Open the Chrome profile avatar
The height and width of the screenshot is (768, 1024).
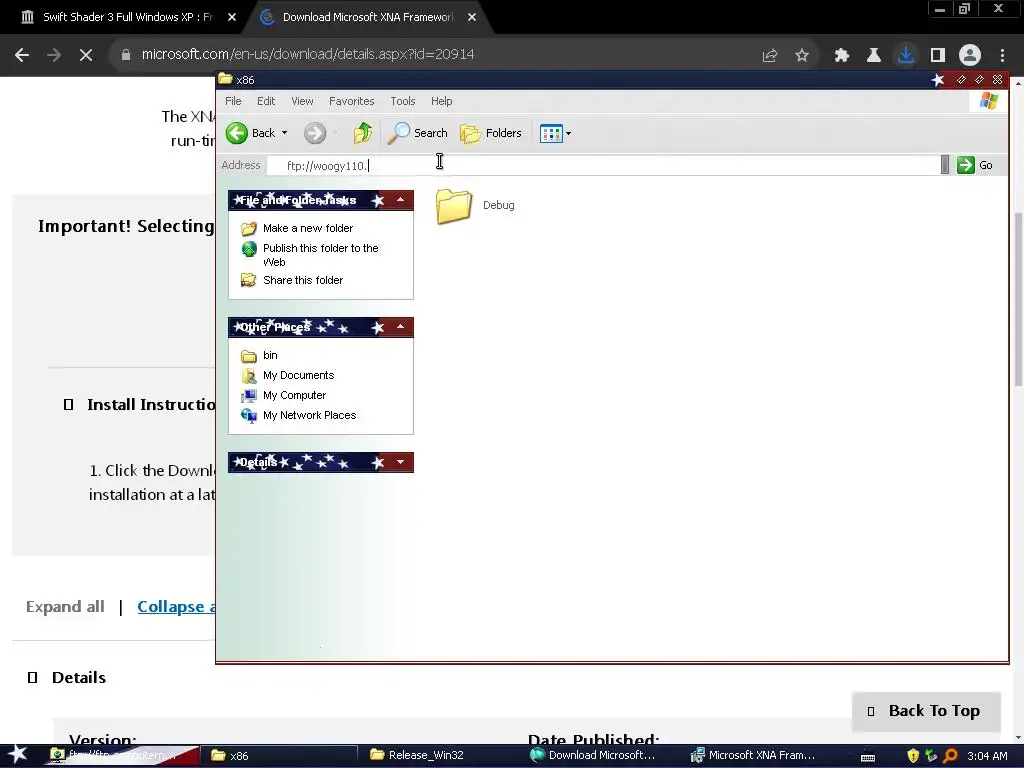point(970,55)
